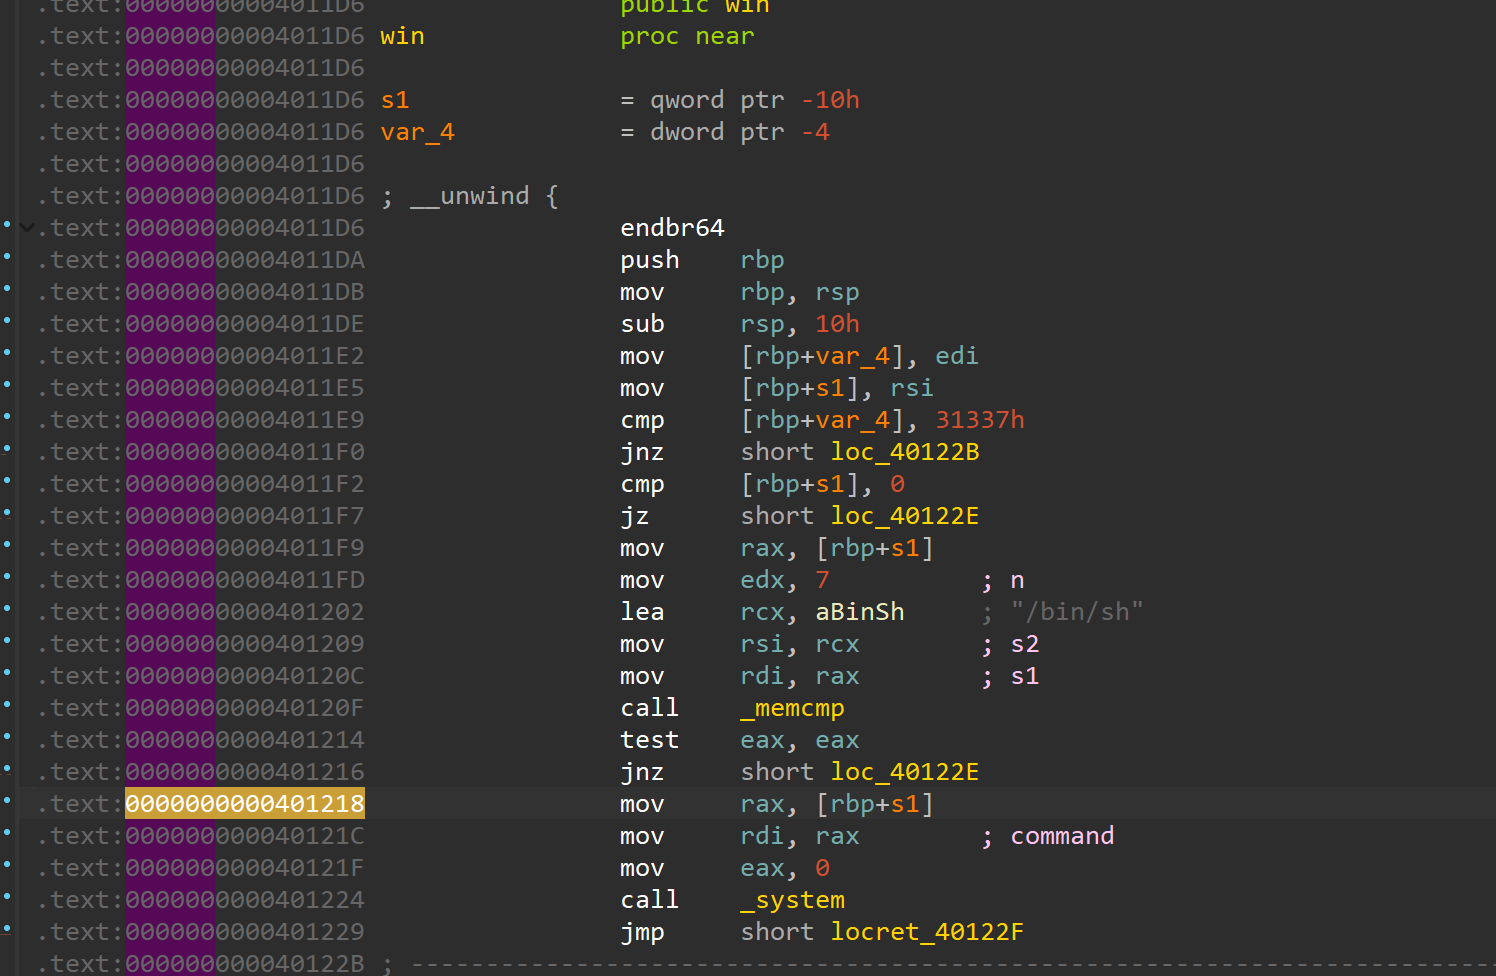The image size is (1496, 976).
Task: Click locret_40122F jump target
Action: tap(926, 932)
